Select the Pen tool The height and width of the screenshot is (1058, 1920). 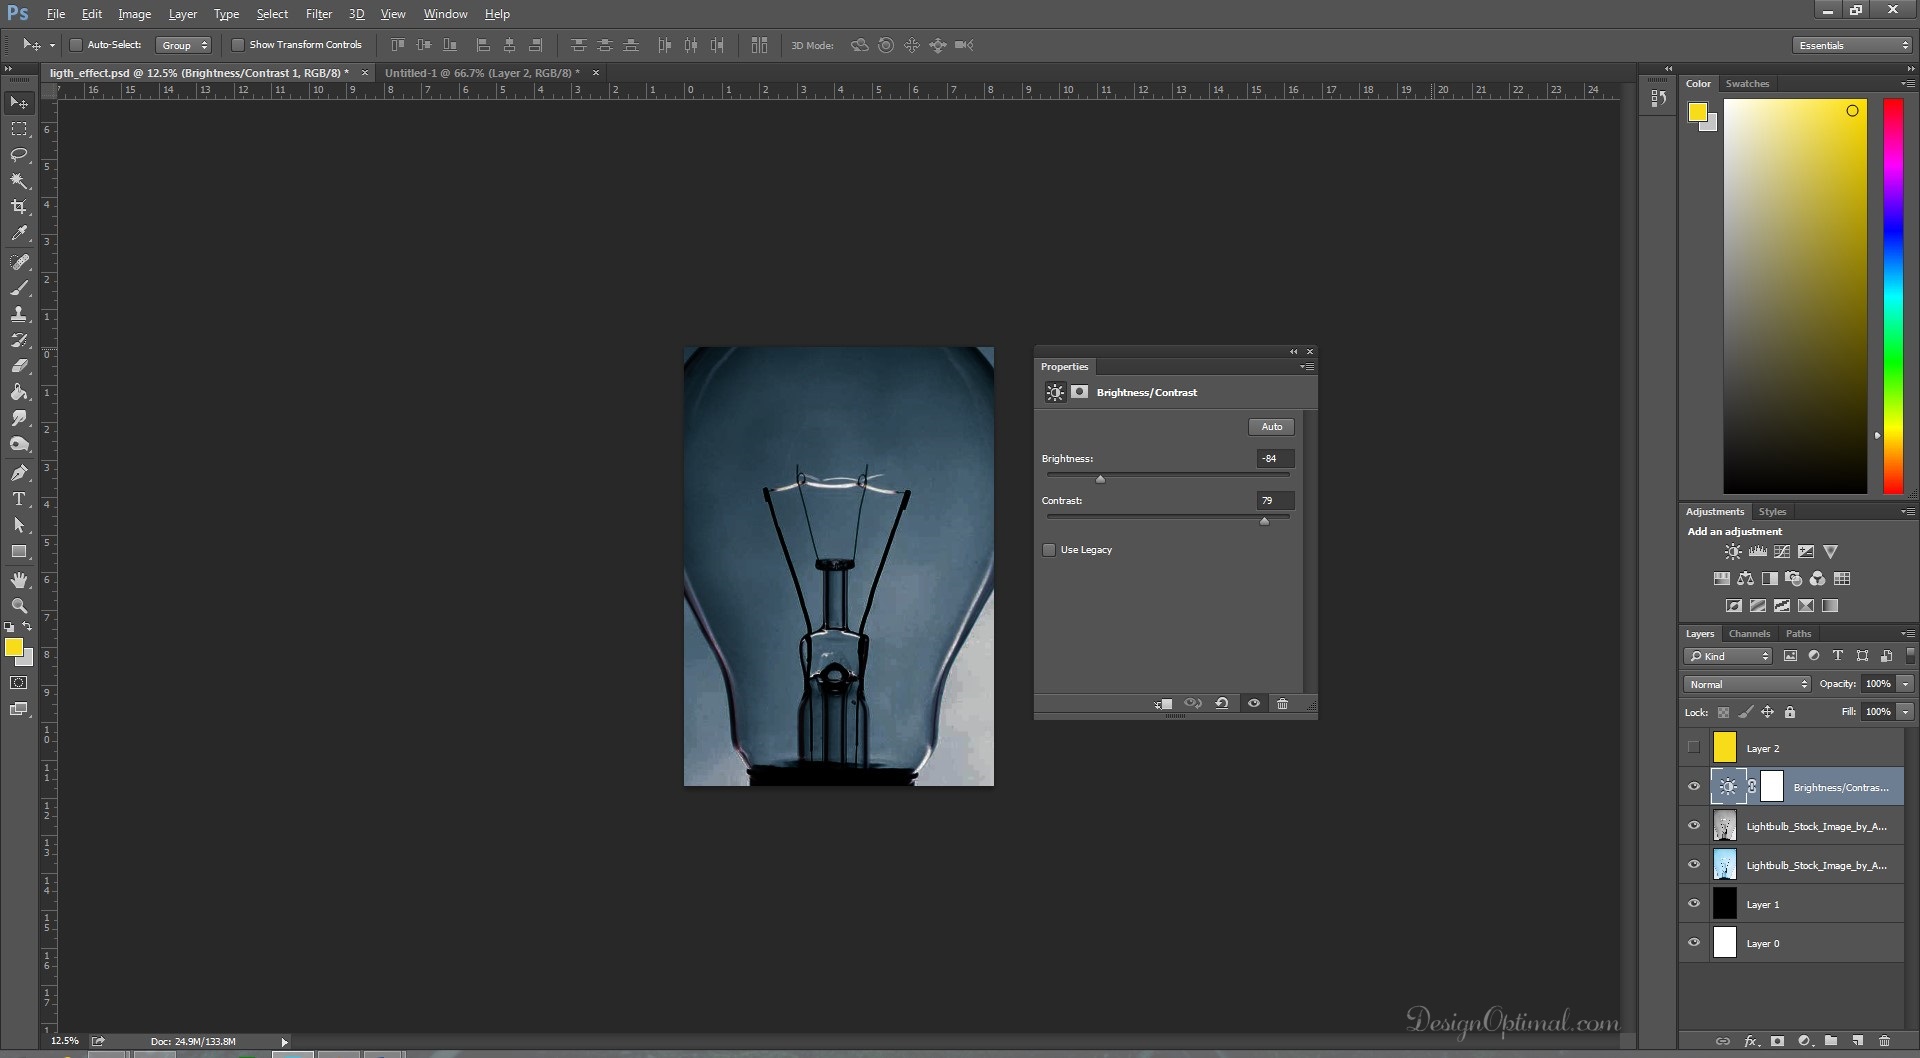[19, 473]
